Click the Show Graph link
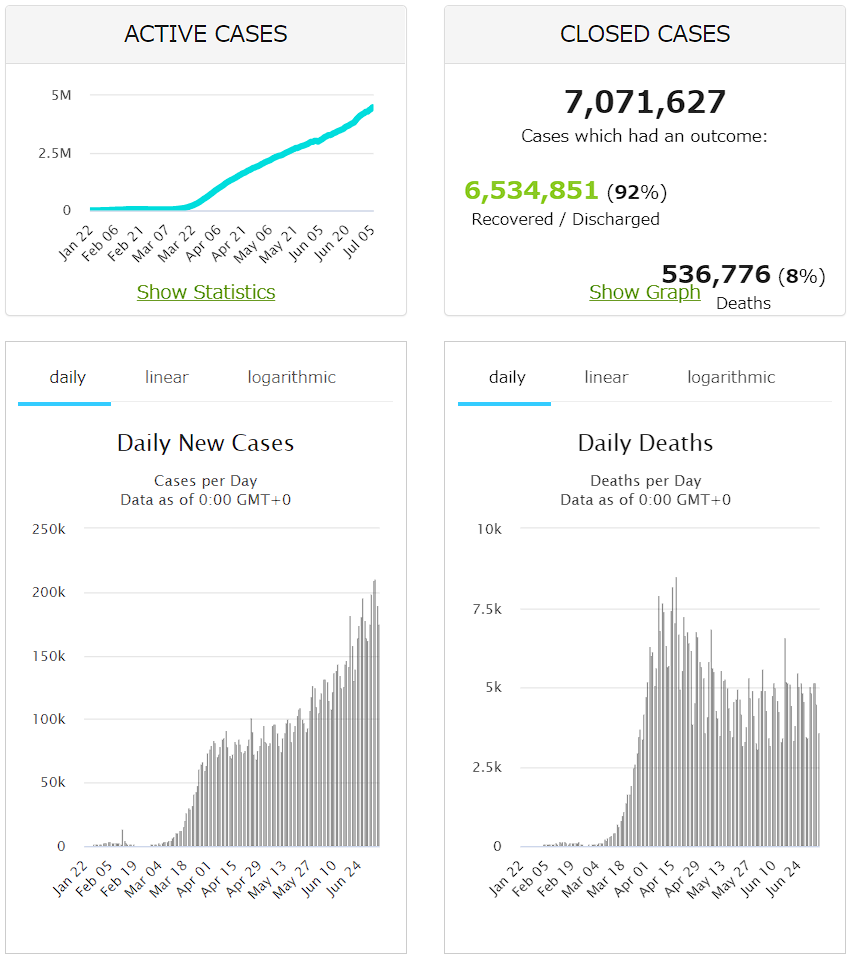The height and width of the screenshot is (959, 852). (x=645, y=292)
